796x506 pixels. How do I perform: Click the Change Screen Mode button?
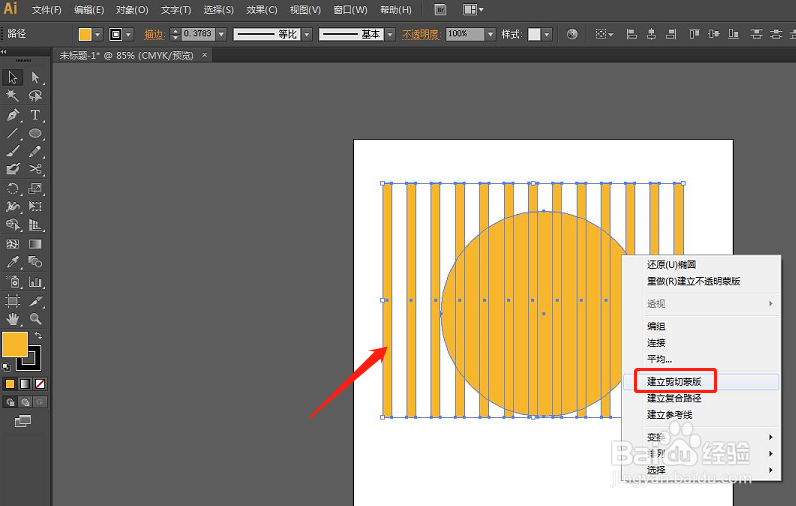click(23, 421)
